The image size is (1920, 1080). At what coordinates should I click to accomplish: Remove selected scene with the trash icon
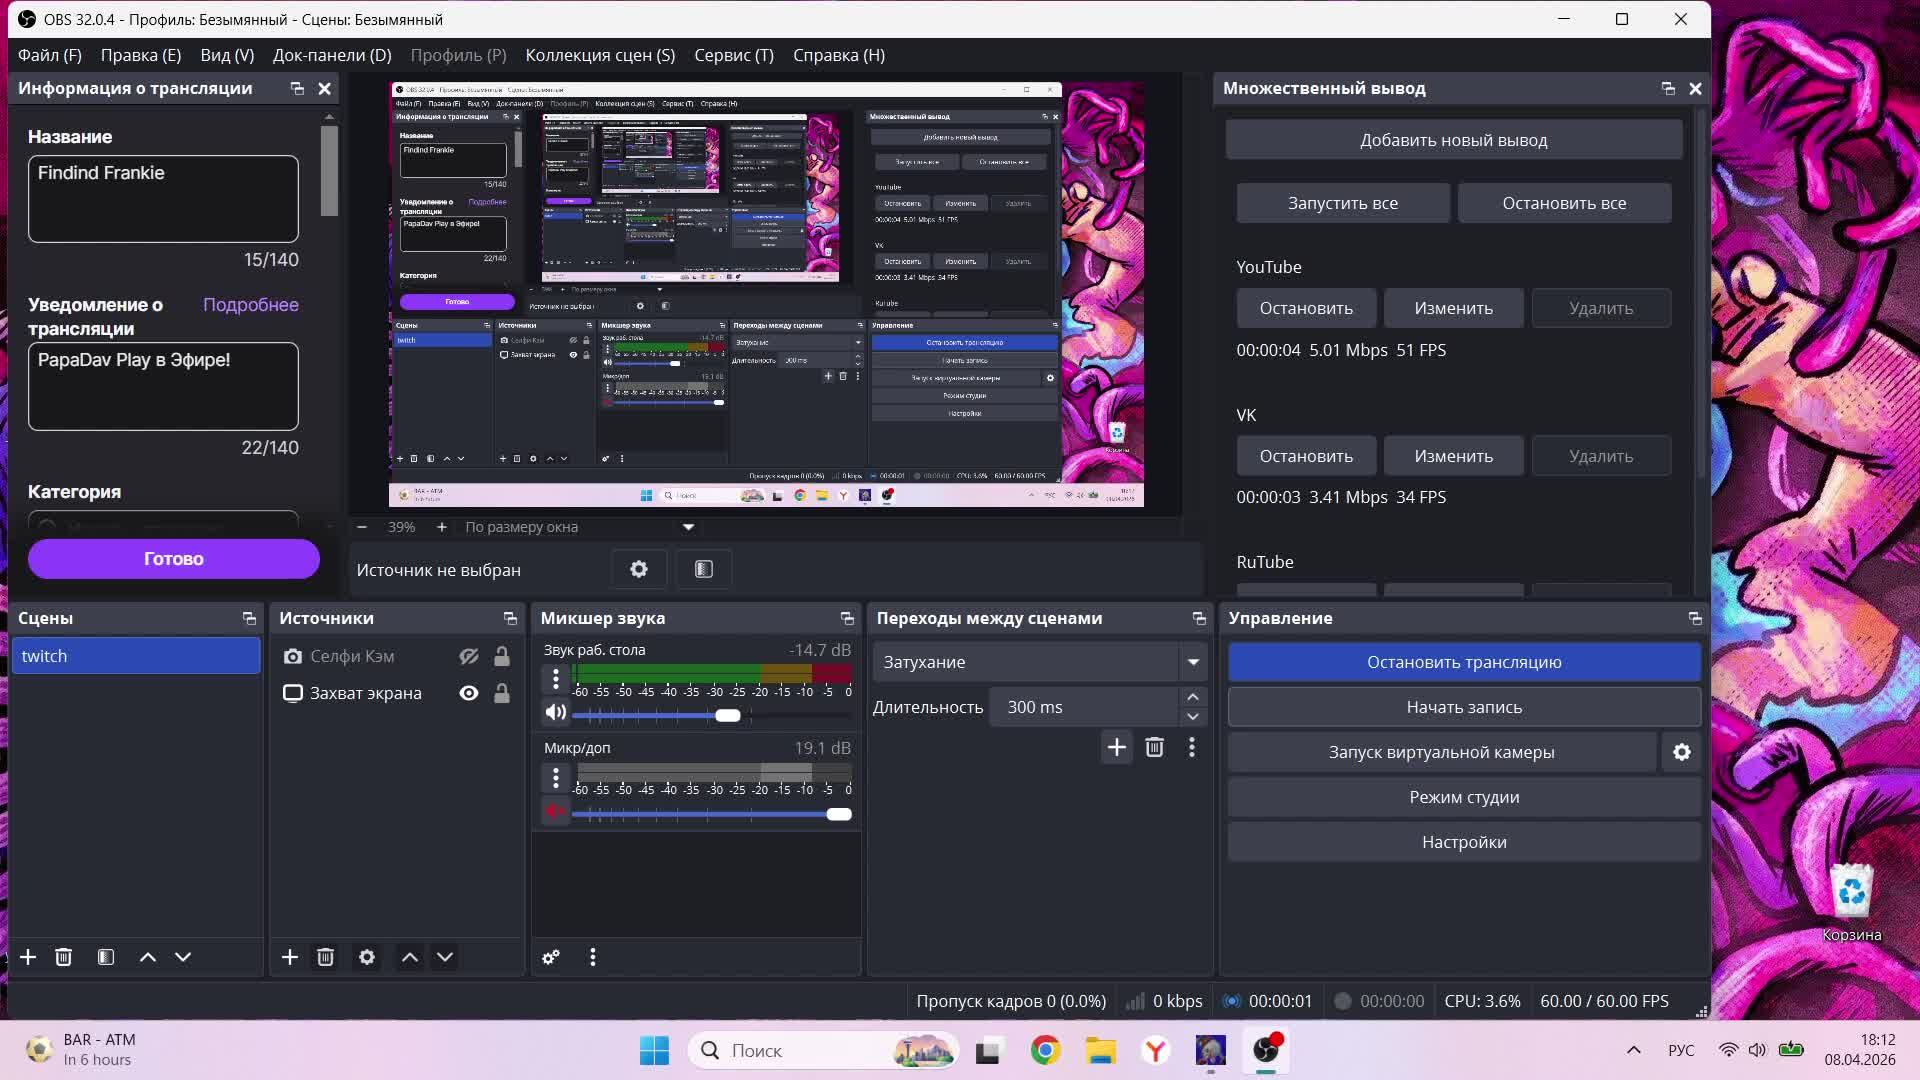pos(63,957)
